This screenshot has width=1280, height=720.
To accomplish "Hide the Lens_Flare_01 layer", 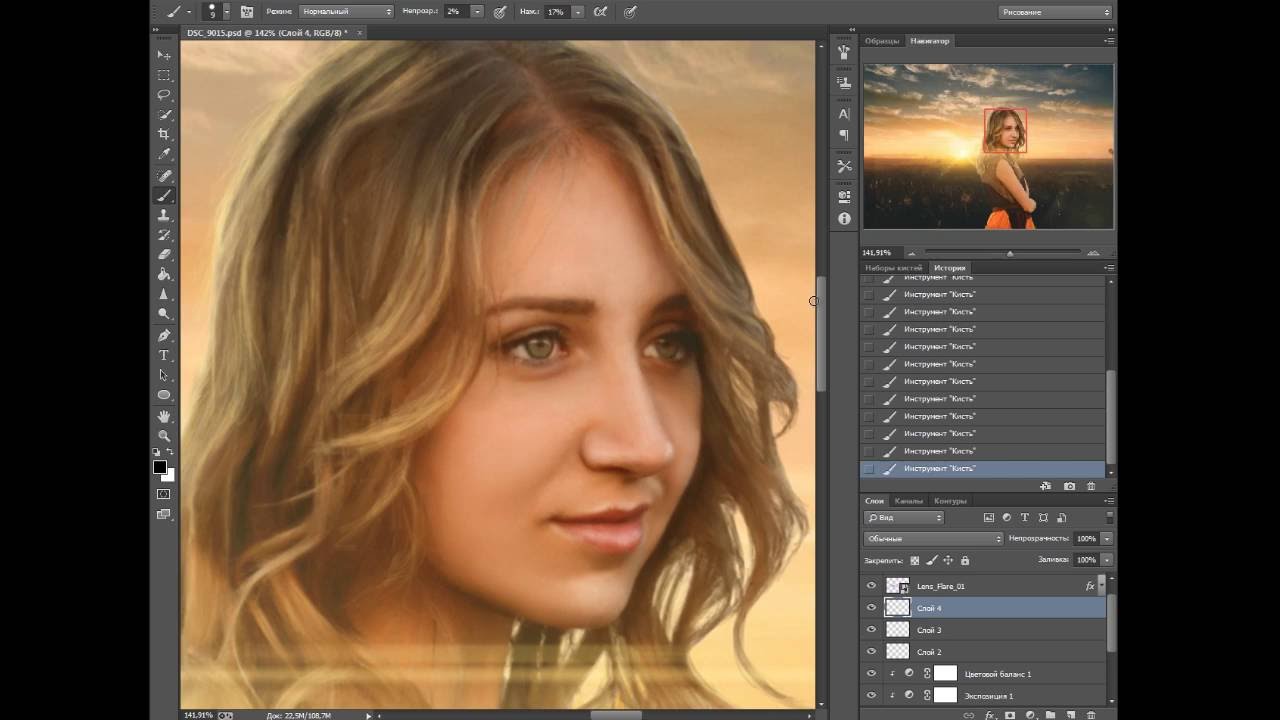I will pyautogui.click(x=871, y=586).
